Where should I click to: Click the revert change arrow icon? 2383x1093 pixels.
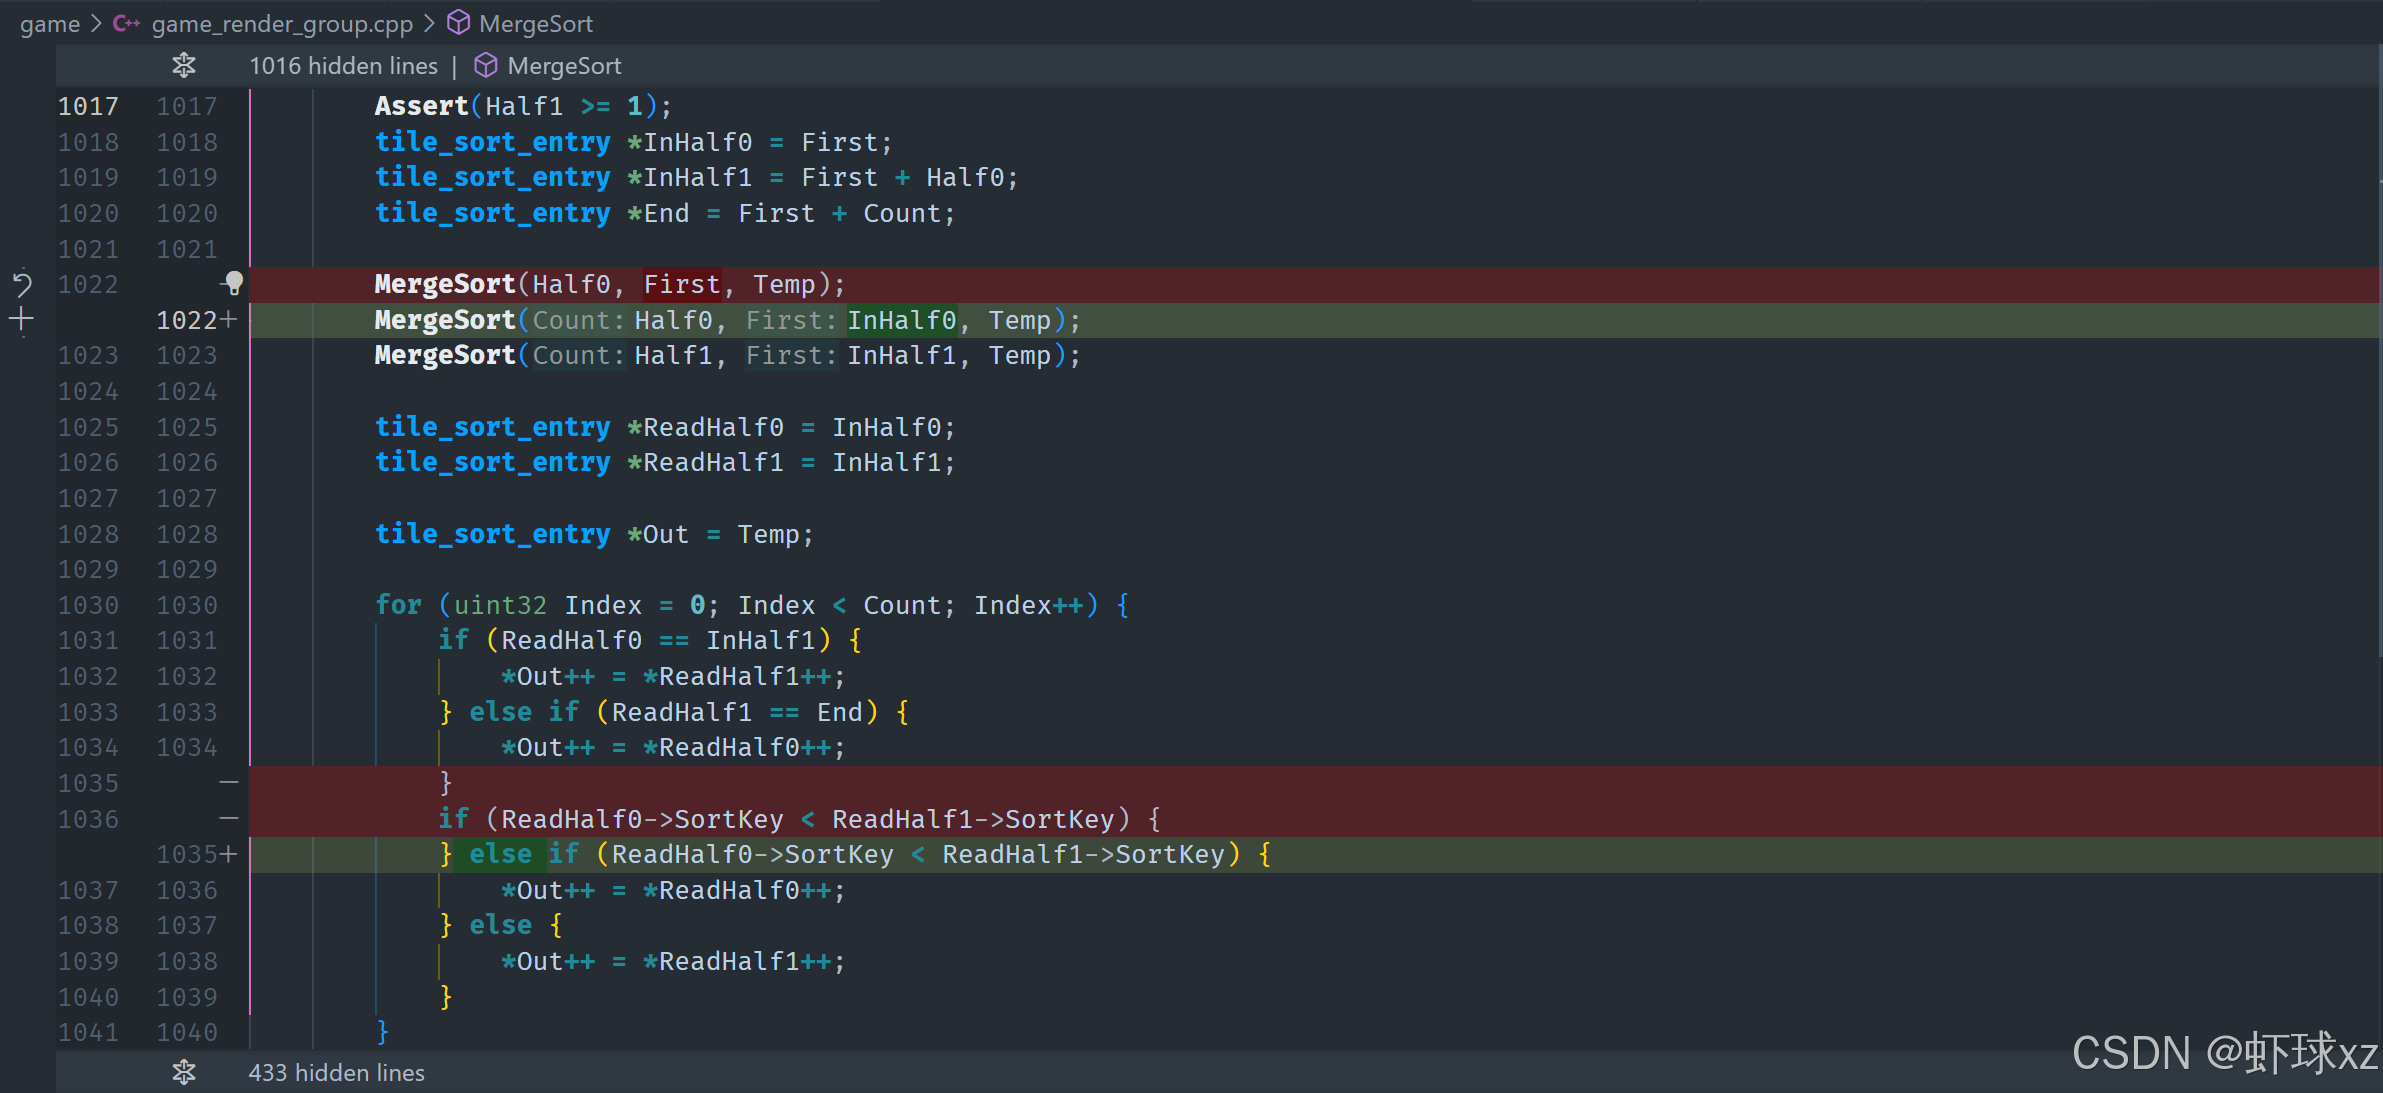(22, 285)
